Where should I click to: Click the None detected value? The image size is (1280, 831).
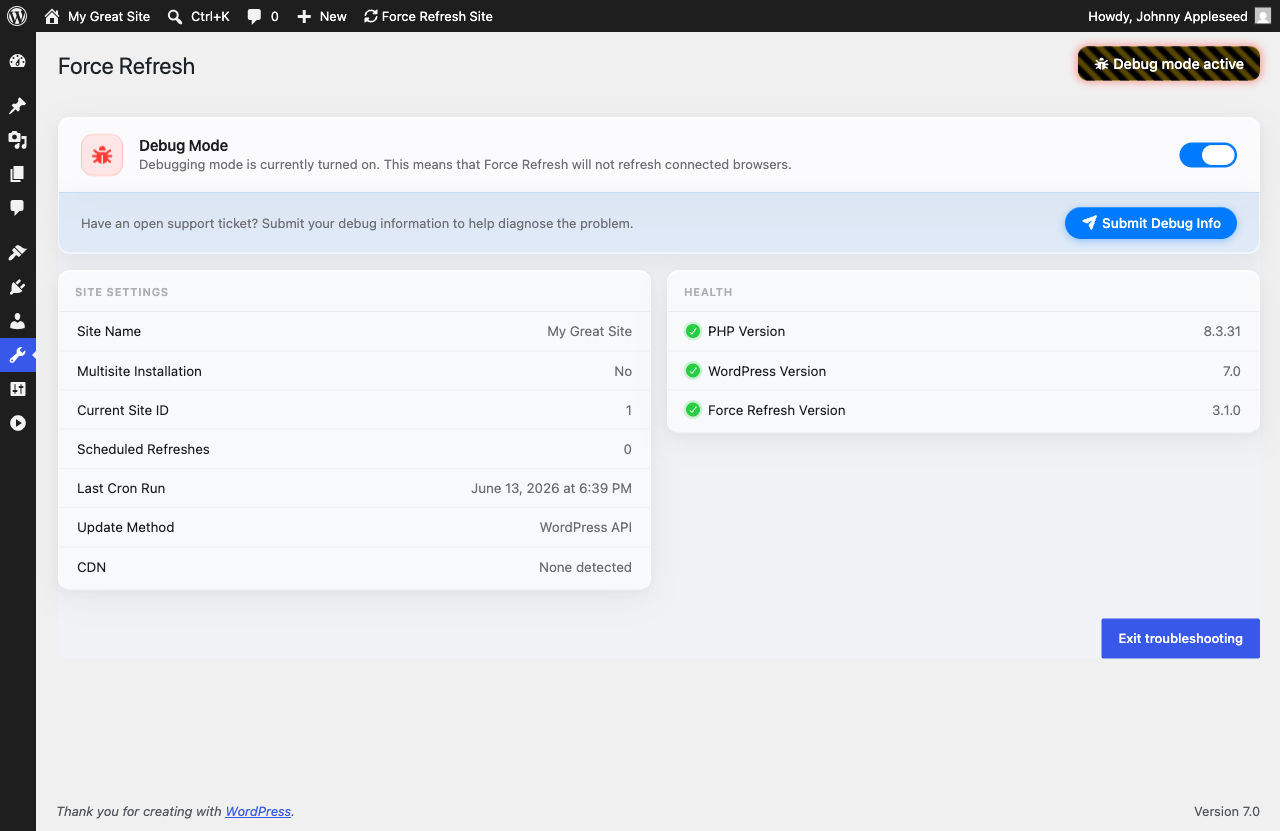click(585, 567)
